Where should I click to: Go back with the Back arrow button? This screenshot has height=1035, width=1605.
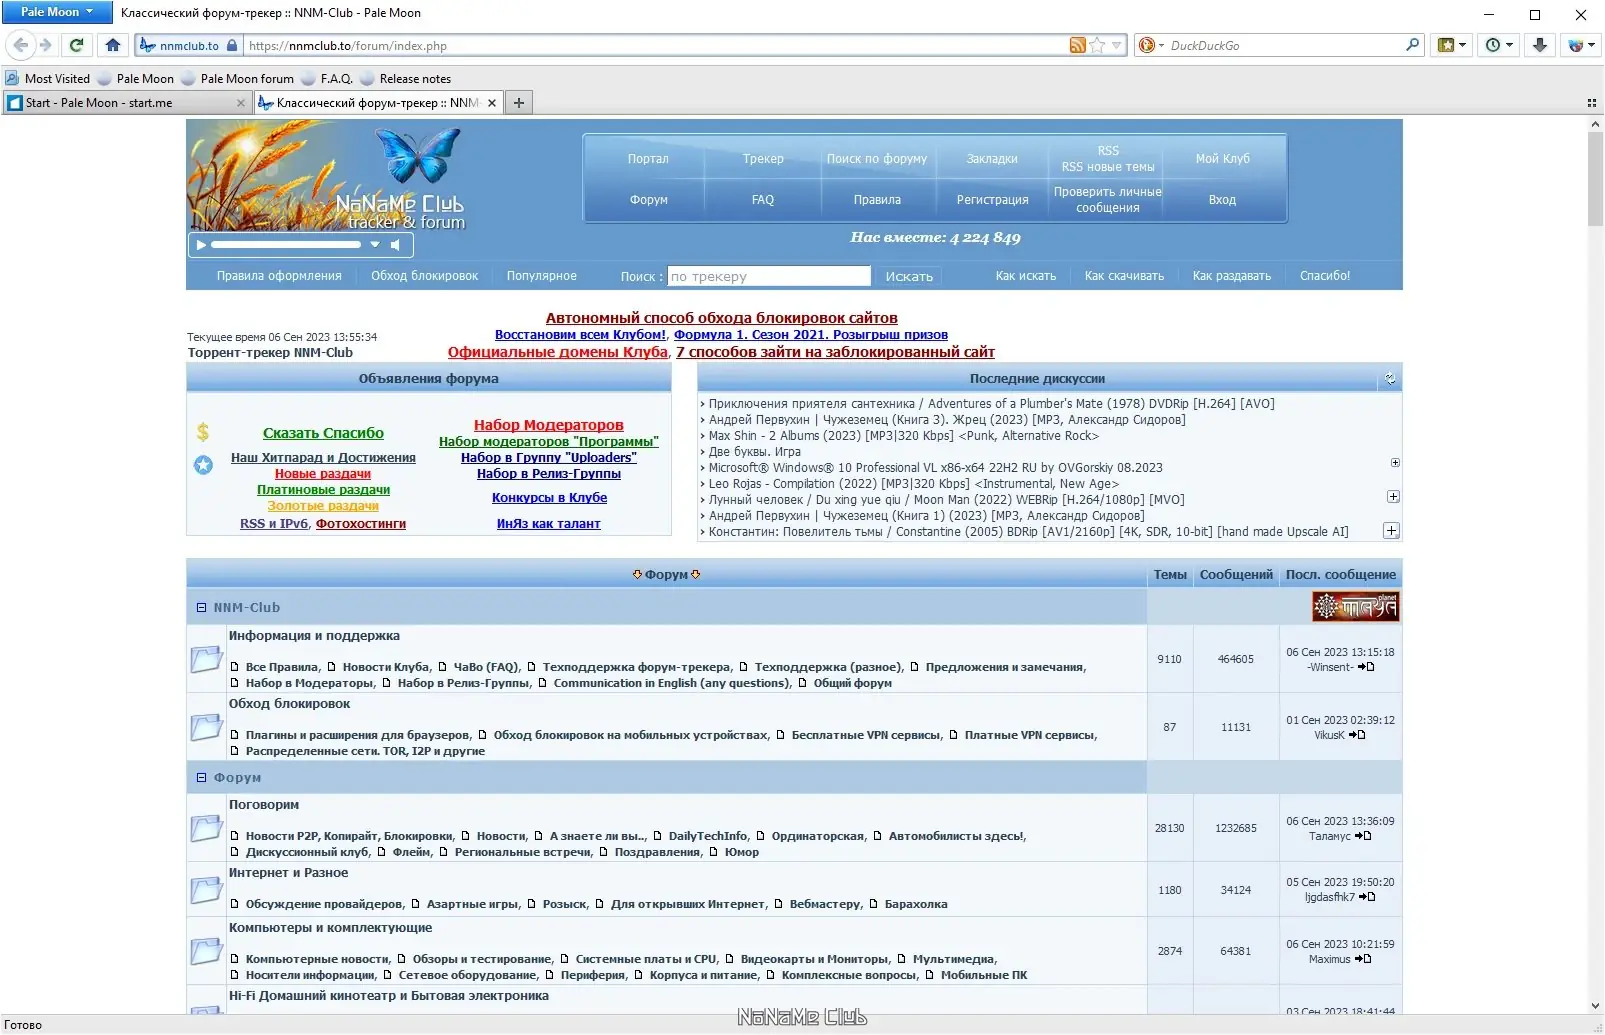[21, 45]
